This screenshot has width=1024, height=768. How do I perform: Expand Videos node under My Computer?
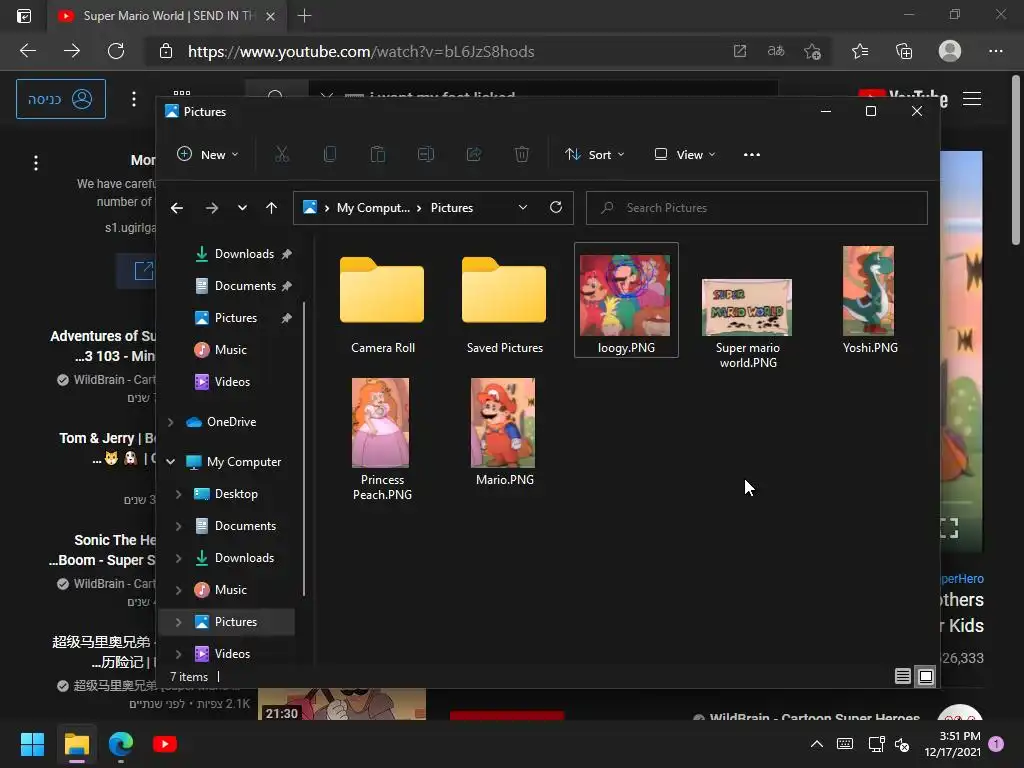pyautogui.click(x=178, y=654)
